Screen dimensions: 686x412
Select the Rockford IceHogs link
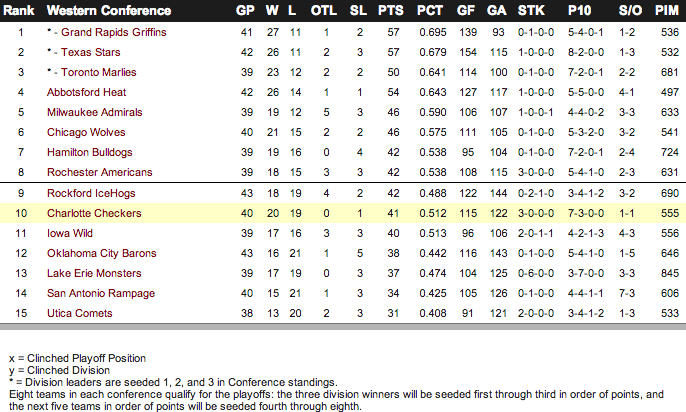pyautogui.click(x=91, y=193)
